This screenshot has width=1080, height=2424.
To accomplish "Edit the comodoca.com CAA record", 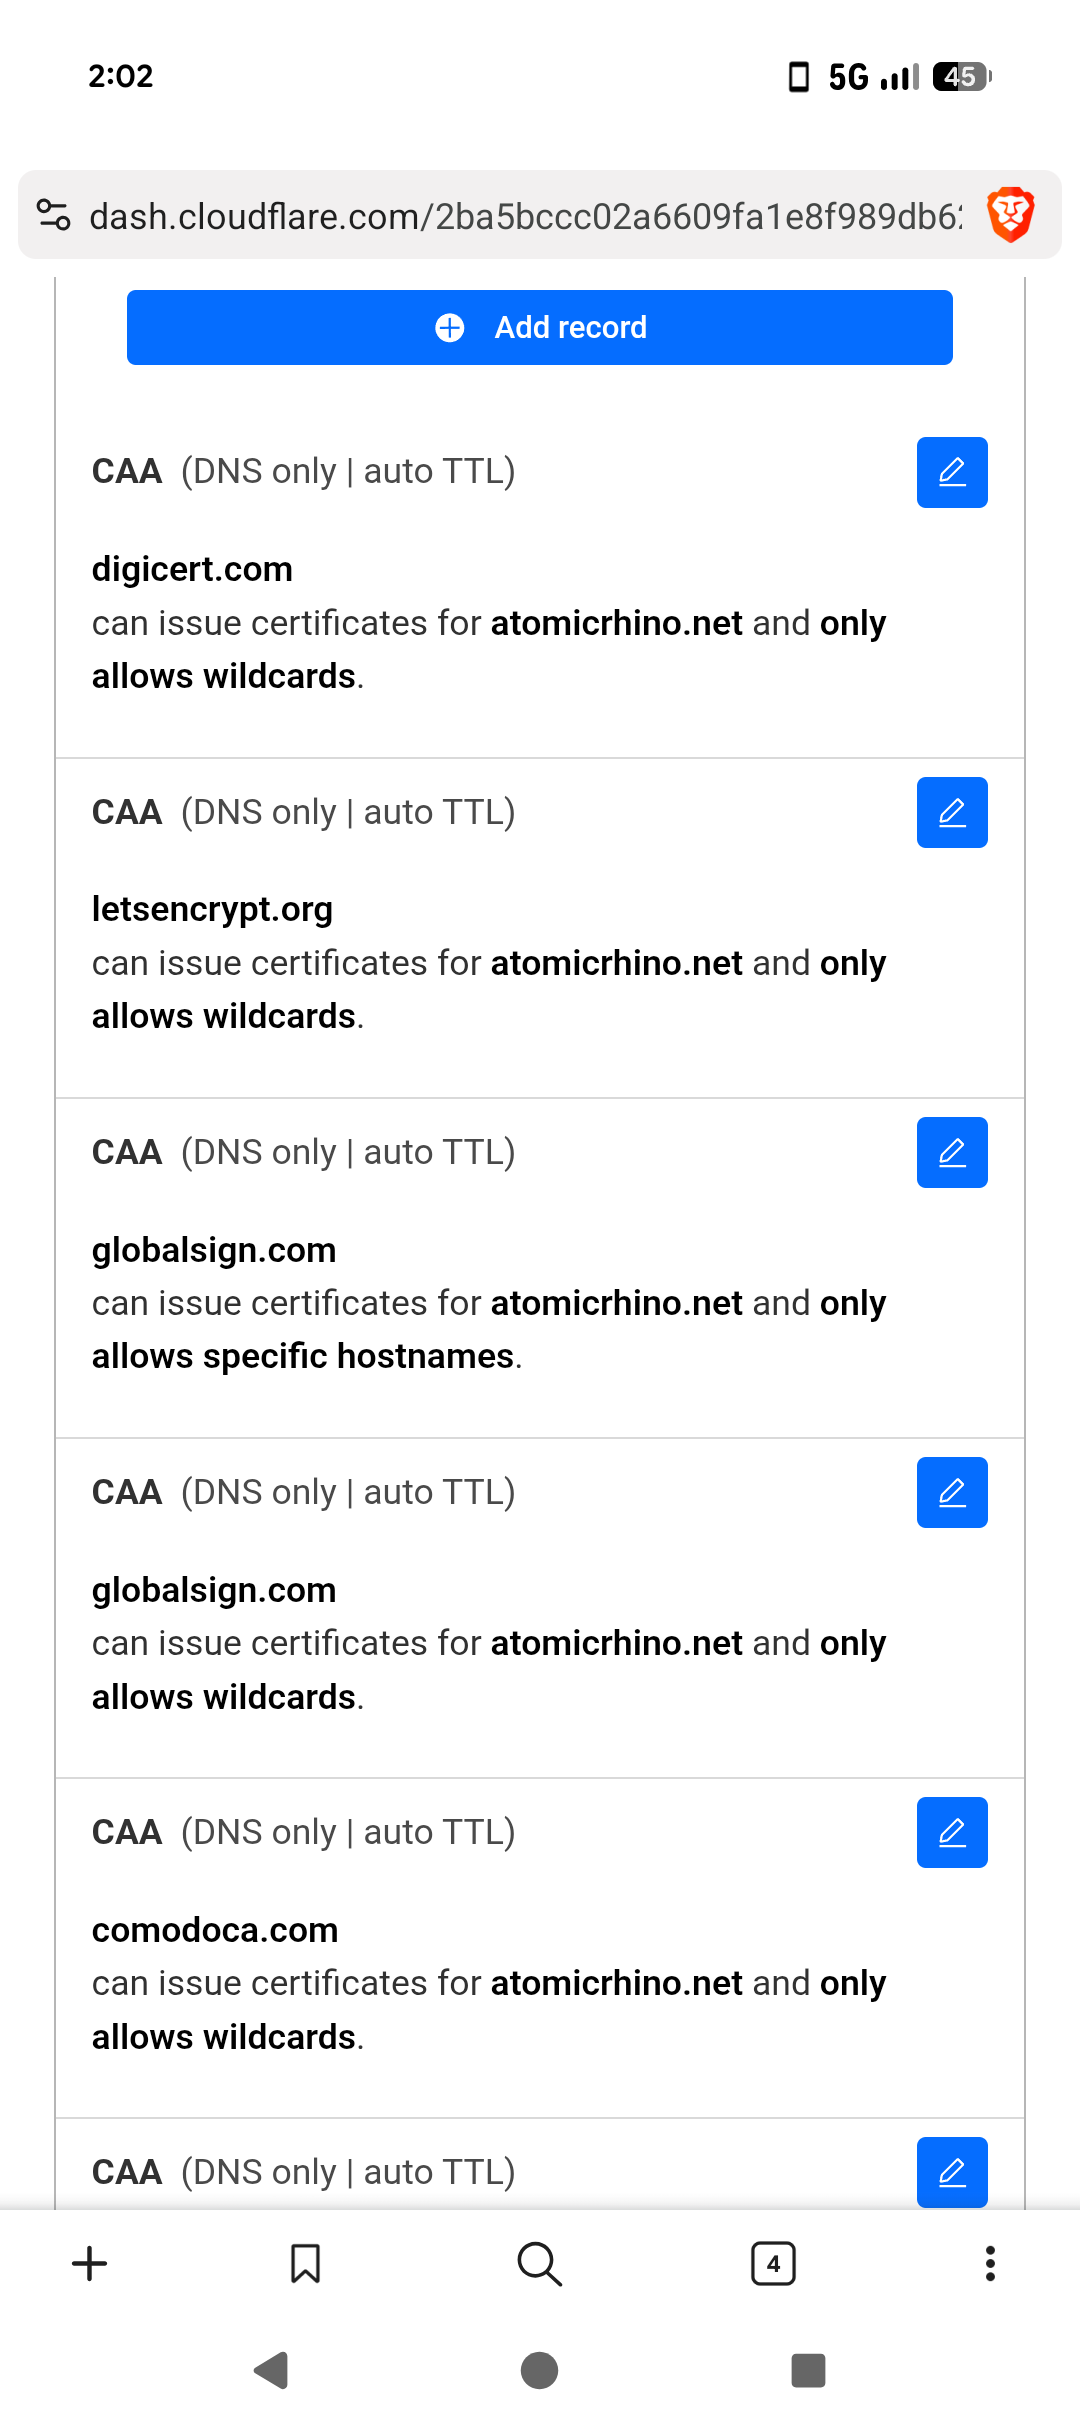I will [952, 1832].
